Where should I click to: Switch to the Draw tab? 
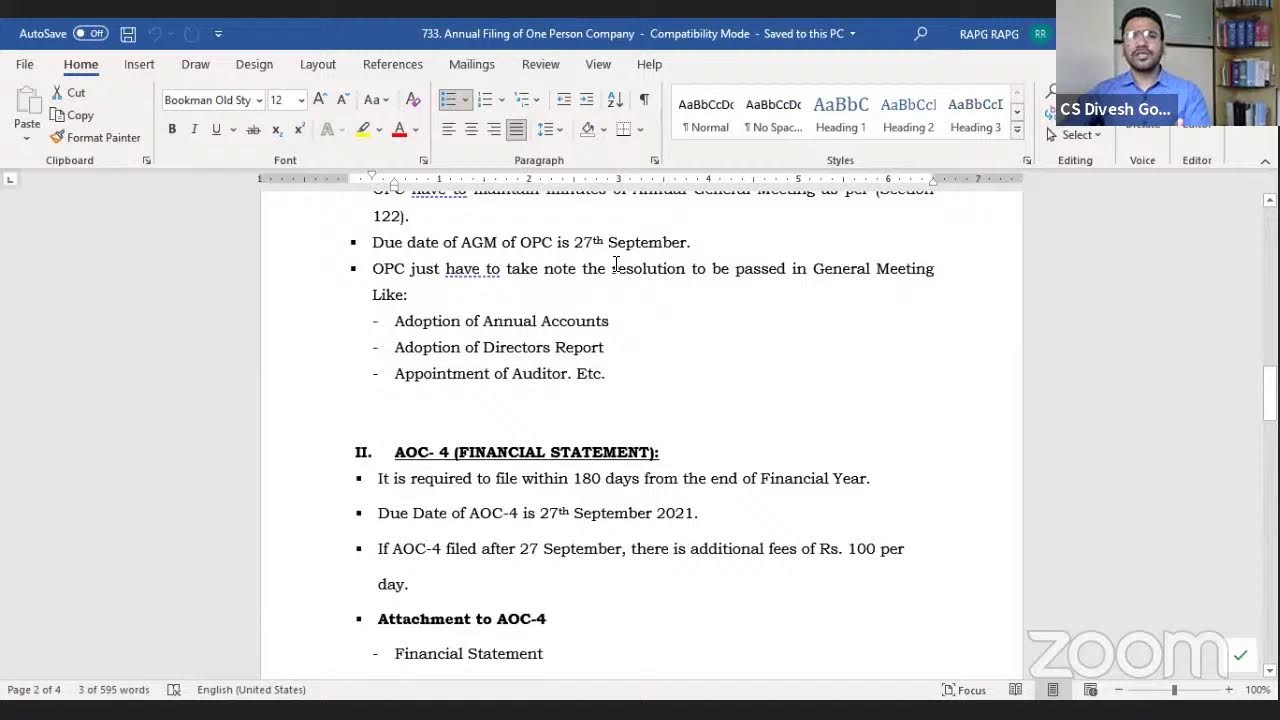point(195,64)
